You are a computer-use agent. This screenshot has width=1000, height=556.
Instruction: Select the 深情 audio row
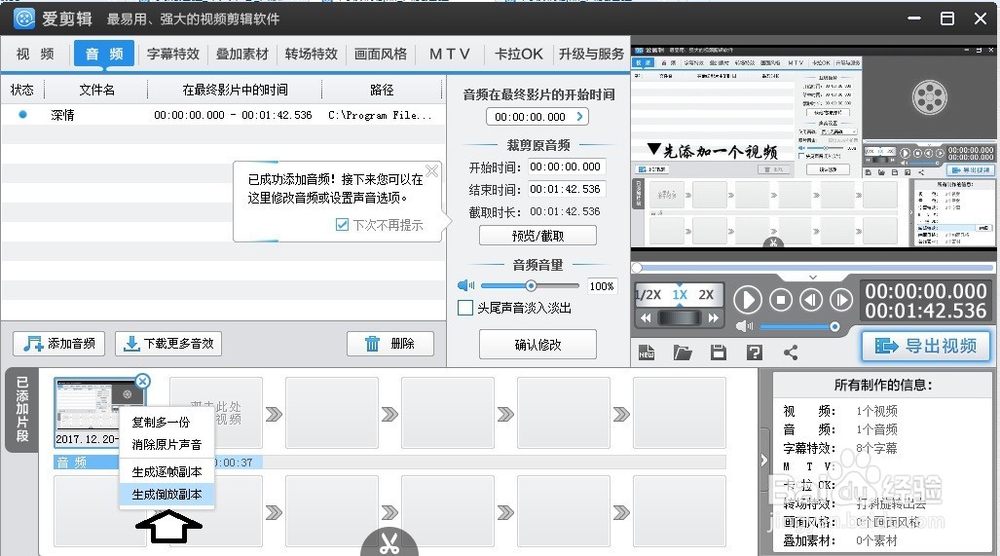coord(223,115)
